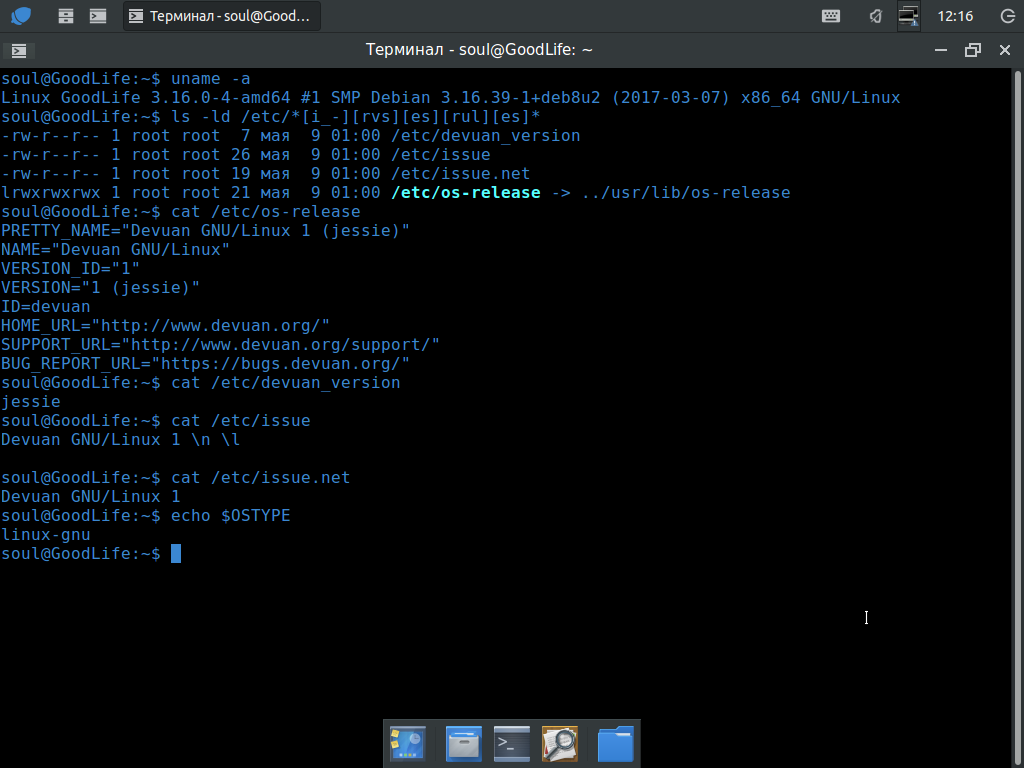Click the 'jessie' output line
The height and width of the screenshot is (768, 1024).
[31, 402]
